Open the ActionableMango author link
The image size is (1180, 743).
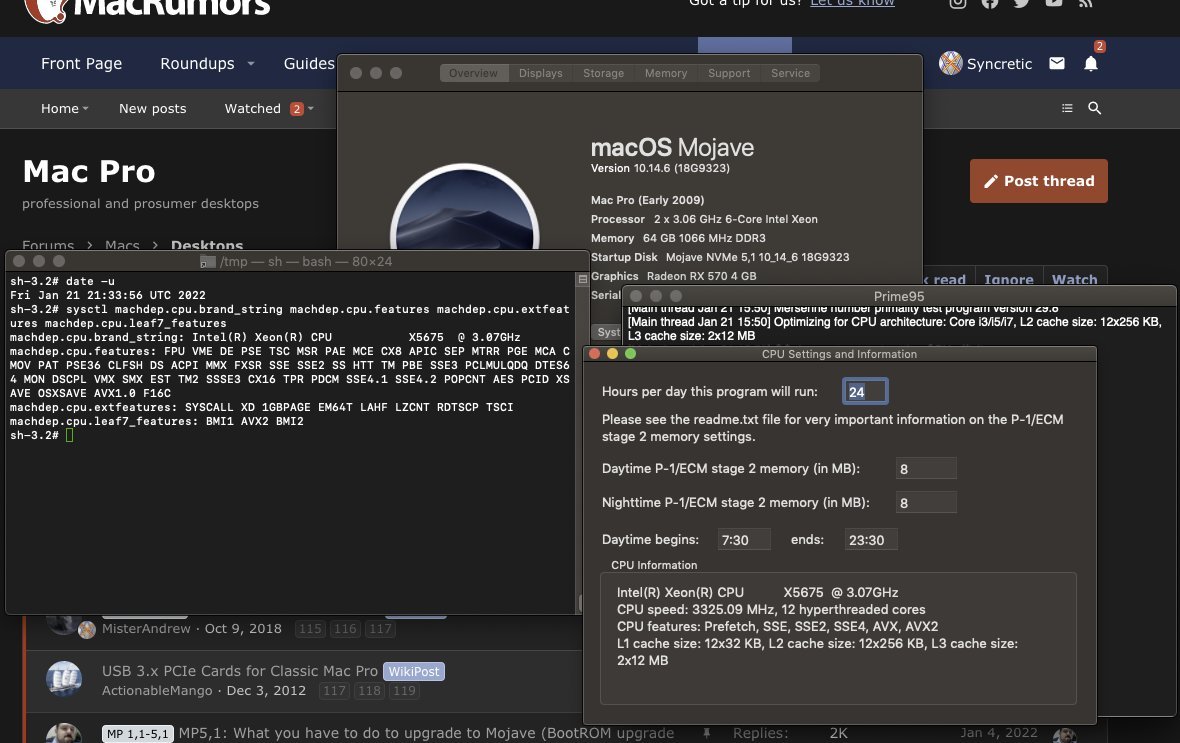[157, 690]
